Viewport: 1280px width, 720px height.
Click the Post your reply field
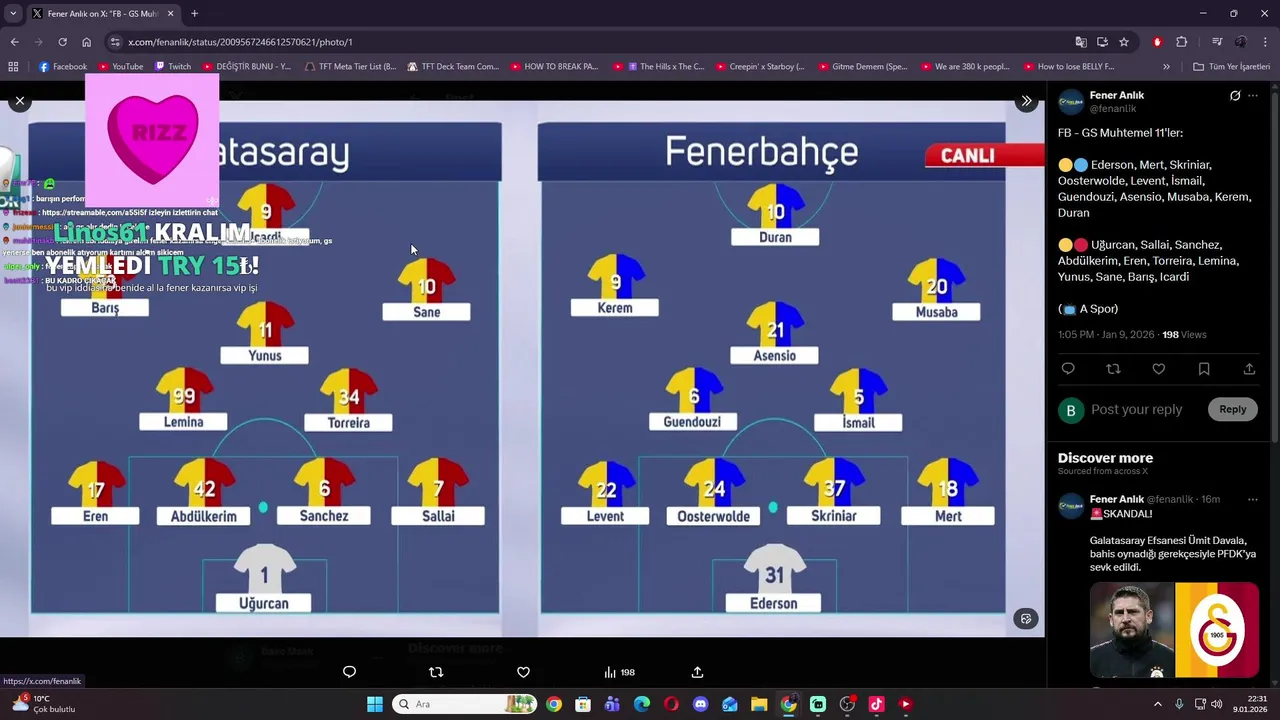coord(1136,409)
